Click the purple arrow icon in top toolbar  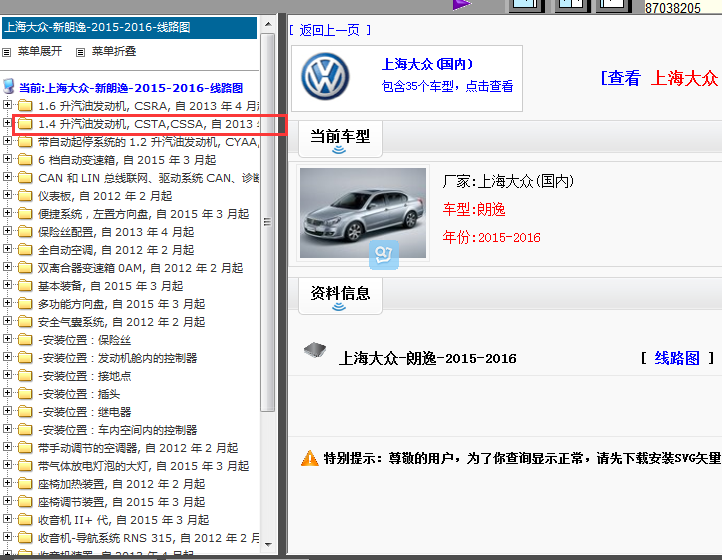point(461,5)
